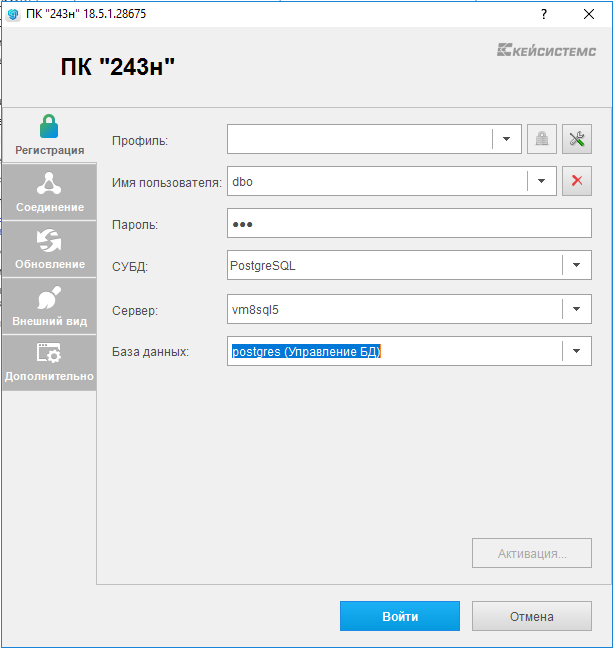Click the Активация... button

click(532, 553)
